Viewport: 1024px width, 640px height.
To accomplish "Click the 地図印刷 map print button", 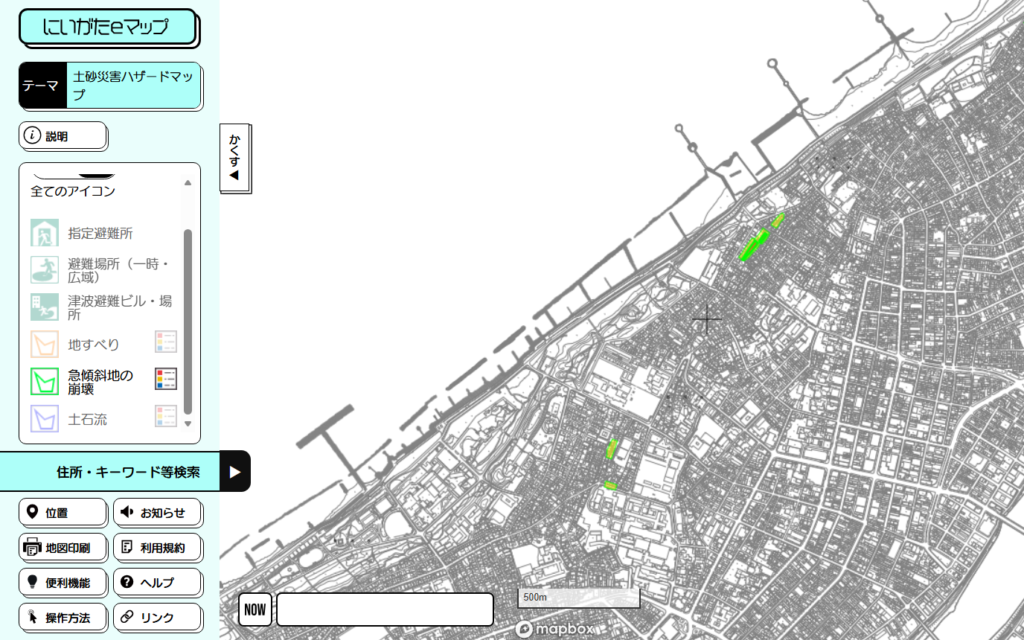I will (x=62, y=548).
